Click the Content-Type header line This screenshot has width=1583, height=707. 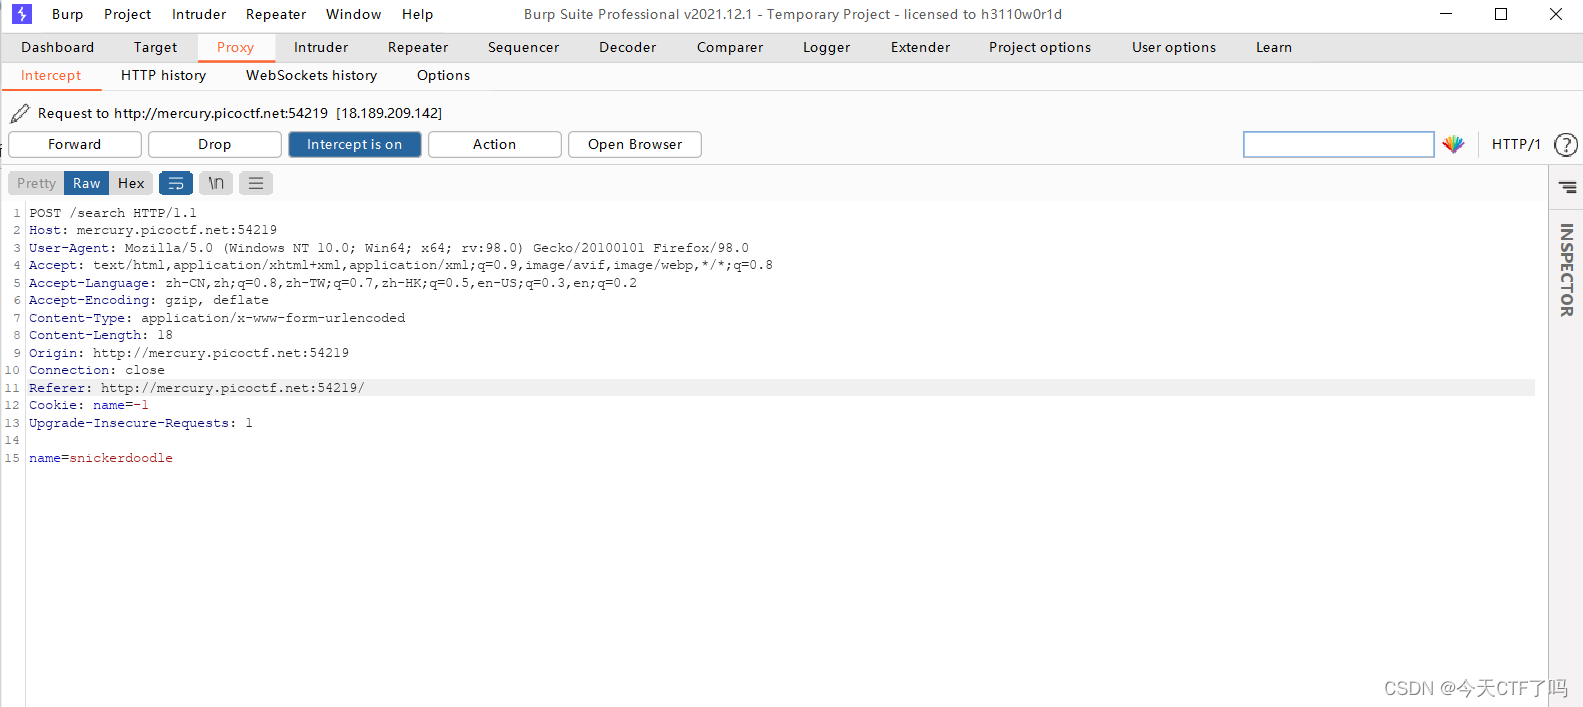pyautogui.click(x=217, y=318)
